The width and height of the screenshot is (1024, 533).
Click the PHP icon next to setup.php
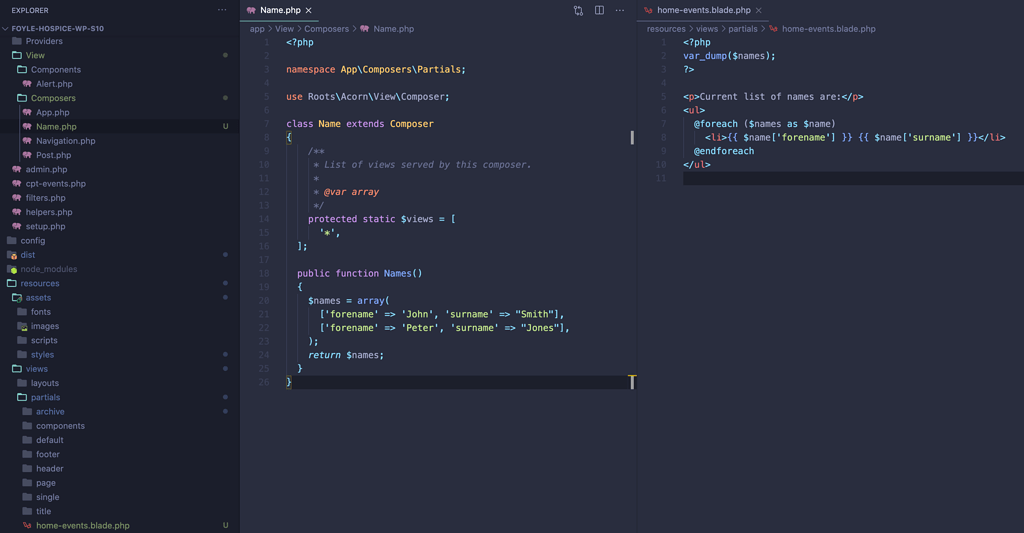(x=17, y=226)
